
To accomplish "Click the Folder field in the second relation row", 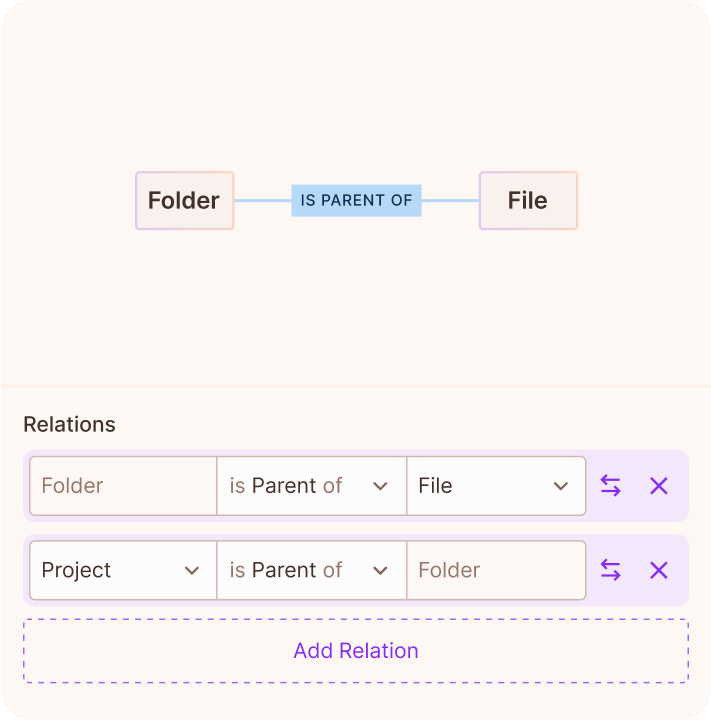I will [x=495, y=570].
